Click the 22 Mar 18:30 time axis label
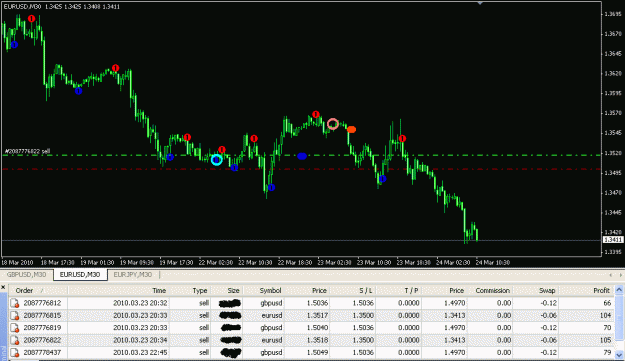 coord(295,263)
